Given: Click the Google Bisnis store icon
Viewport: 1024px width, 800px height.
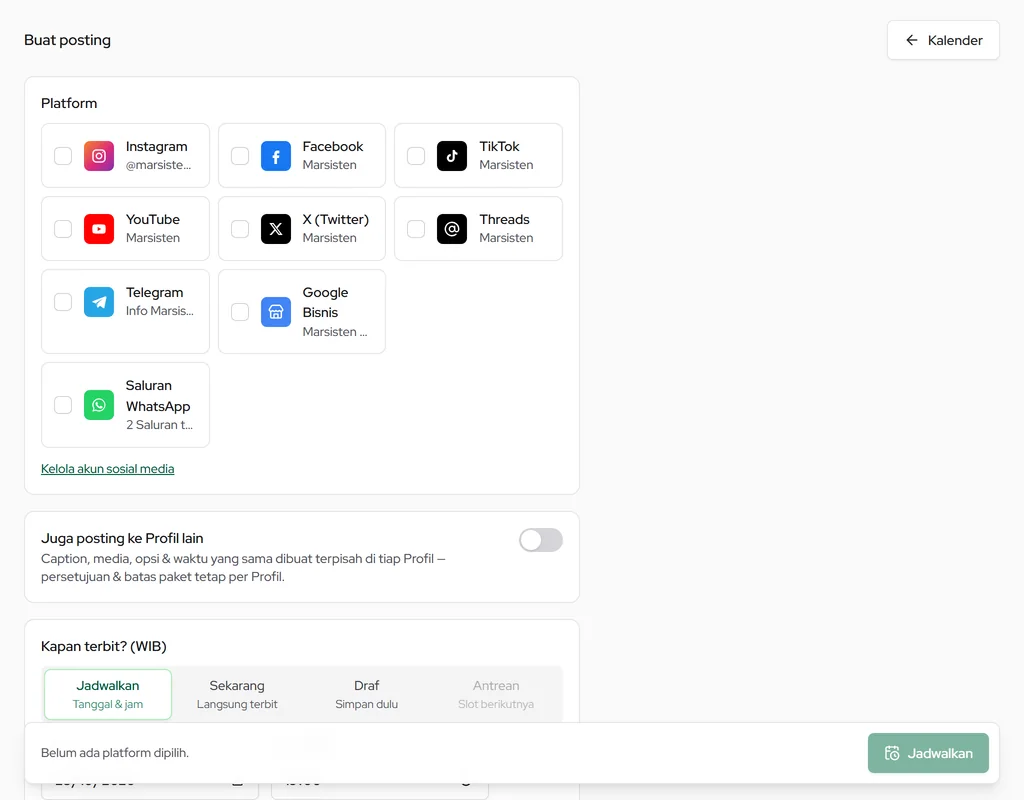Looking at the screenshot, I should tap(276, 312).
